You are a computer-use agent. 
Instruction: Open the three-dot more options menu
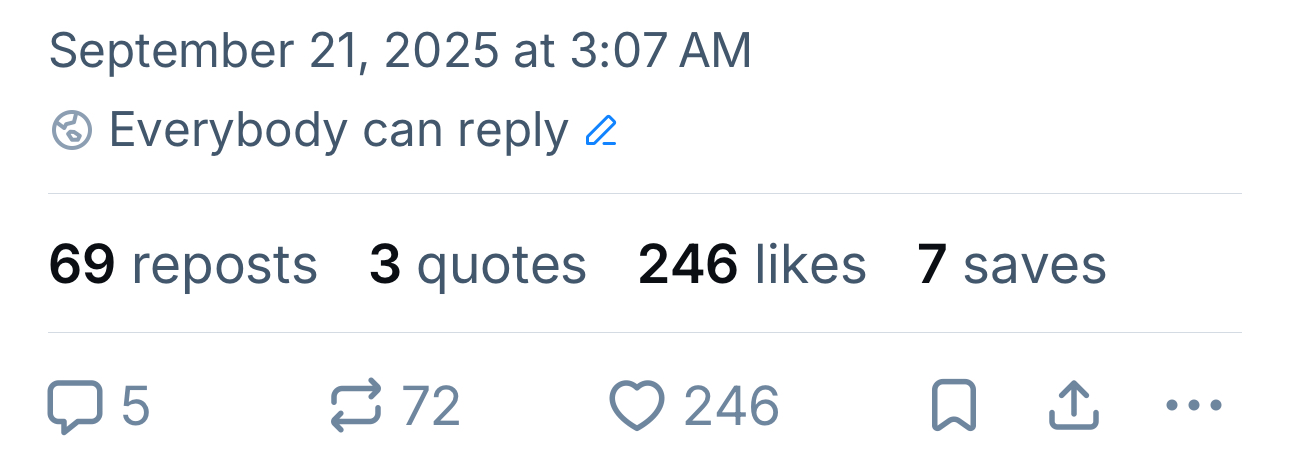click(x=1194, y=406)
